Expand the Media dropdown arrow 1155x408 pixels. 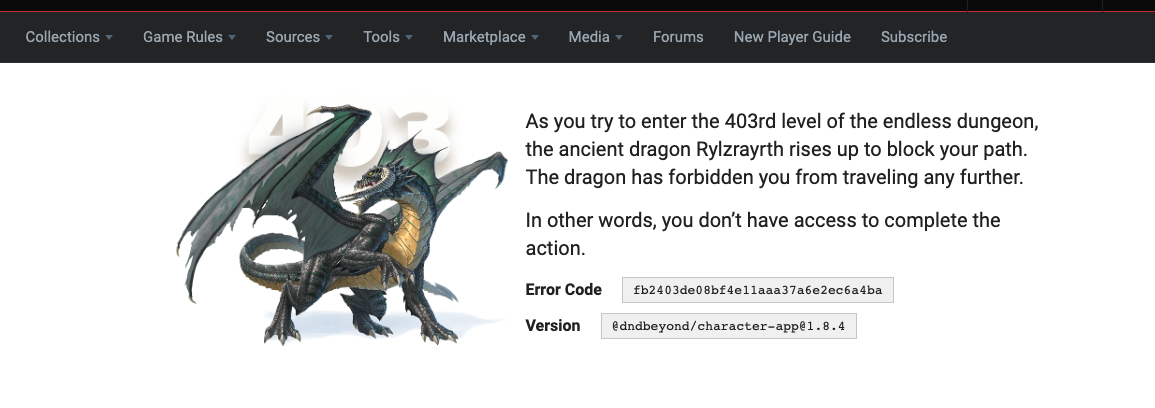(619, 38)
